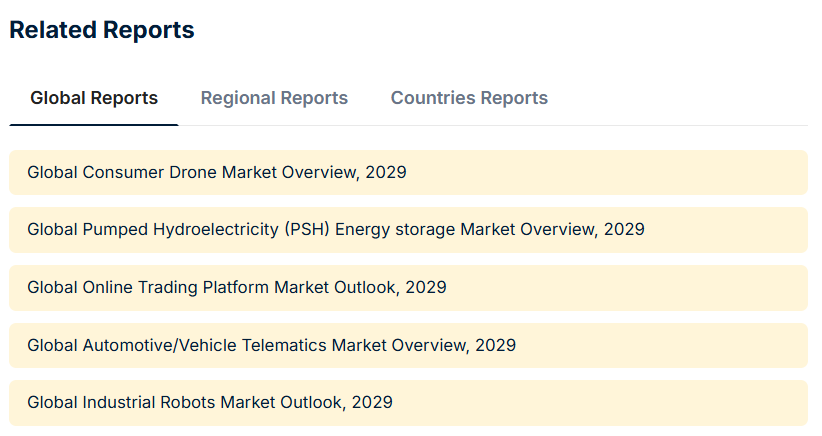
Task: Click the yellow row of Consumer Drone report
Action: click(600, 172)
